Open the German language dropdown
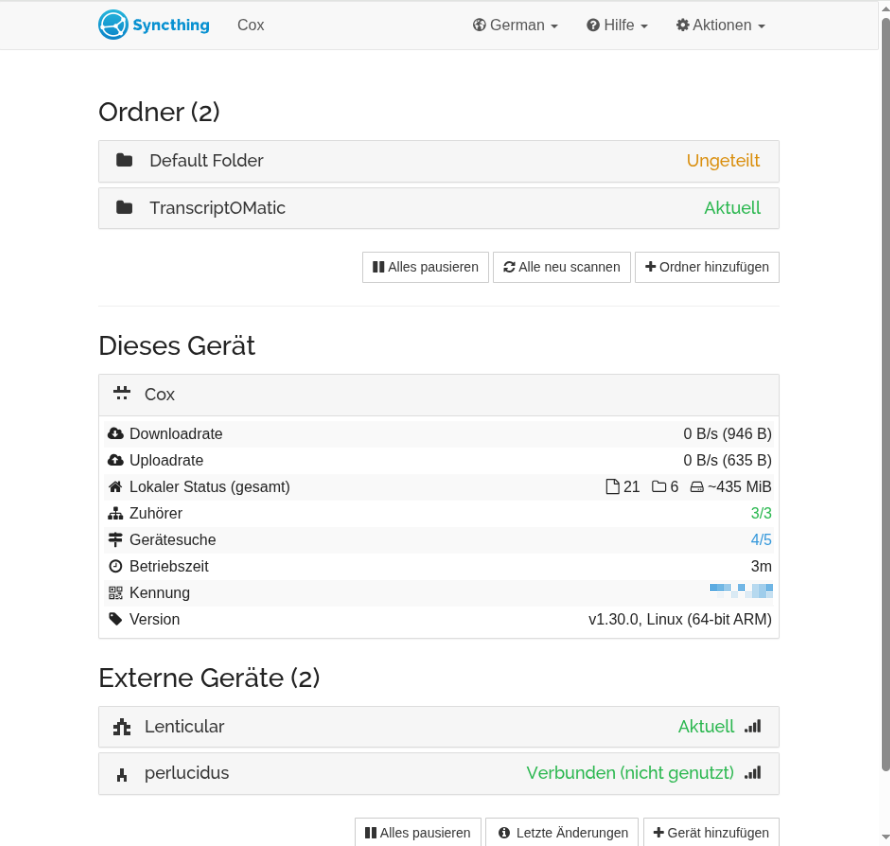 point(515,25)
